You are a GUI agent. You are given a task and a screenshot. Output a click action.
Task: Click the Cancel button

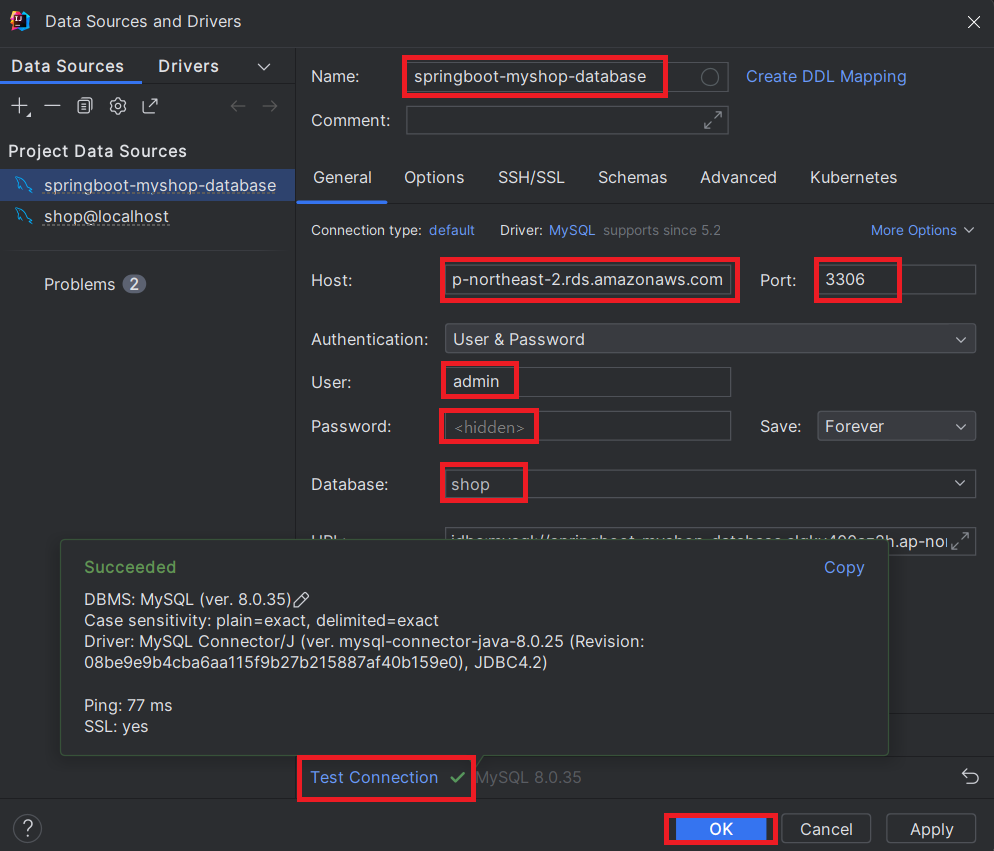coord(826,829)
